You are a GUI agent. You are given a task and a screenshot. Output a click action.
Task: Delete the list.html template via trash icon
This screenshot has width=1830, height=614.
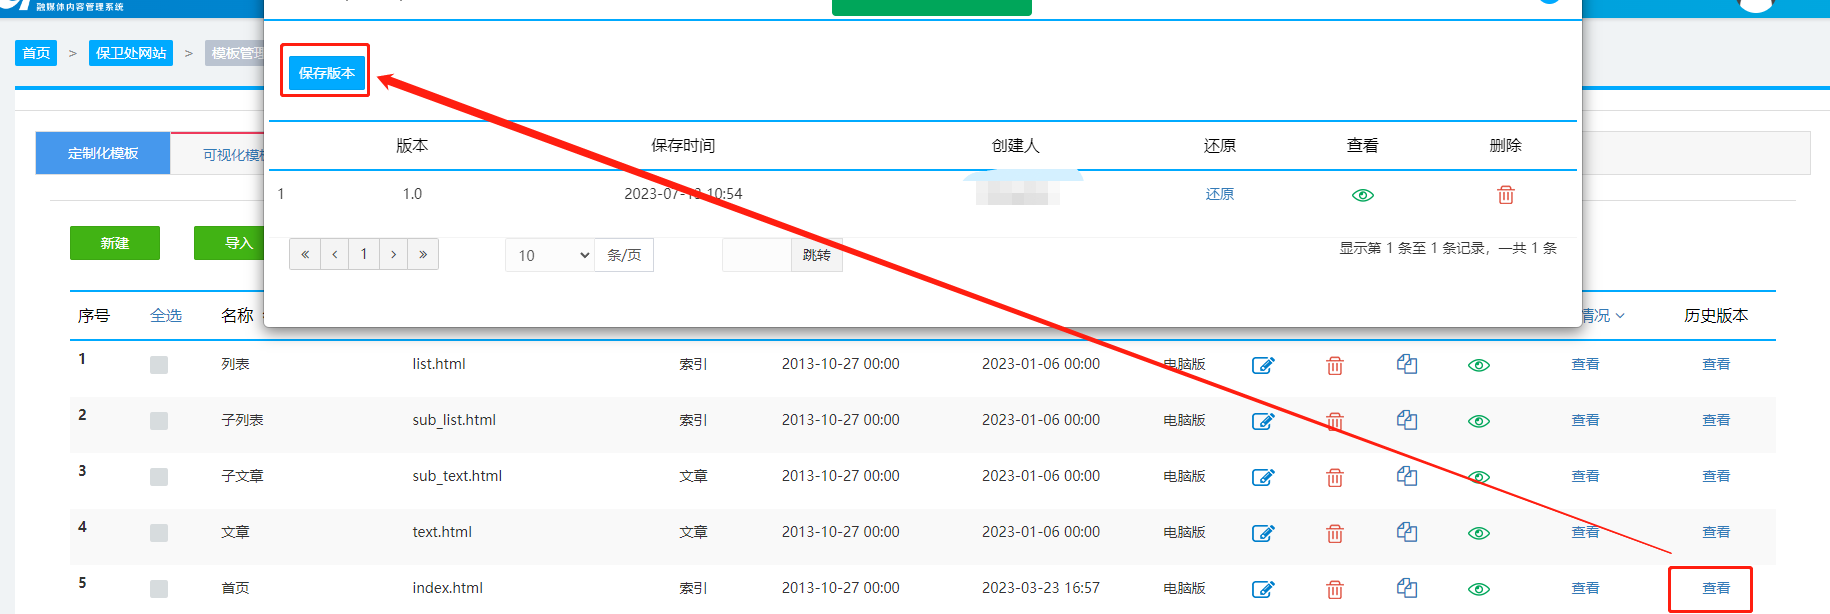tap(1335, 365)
